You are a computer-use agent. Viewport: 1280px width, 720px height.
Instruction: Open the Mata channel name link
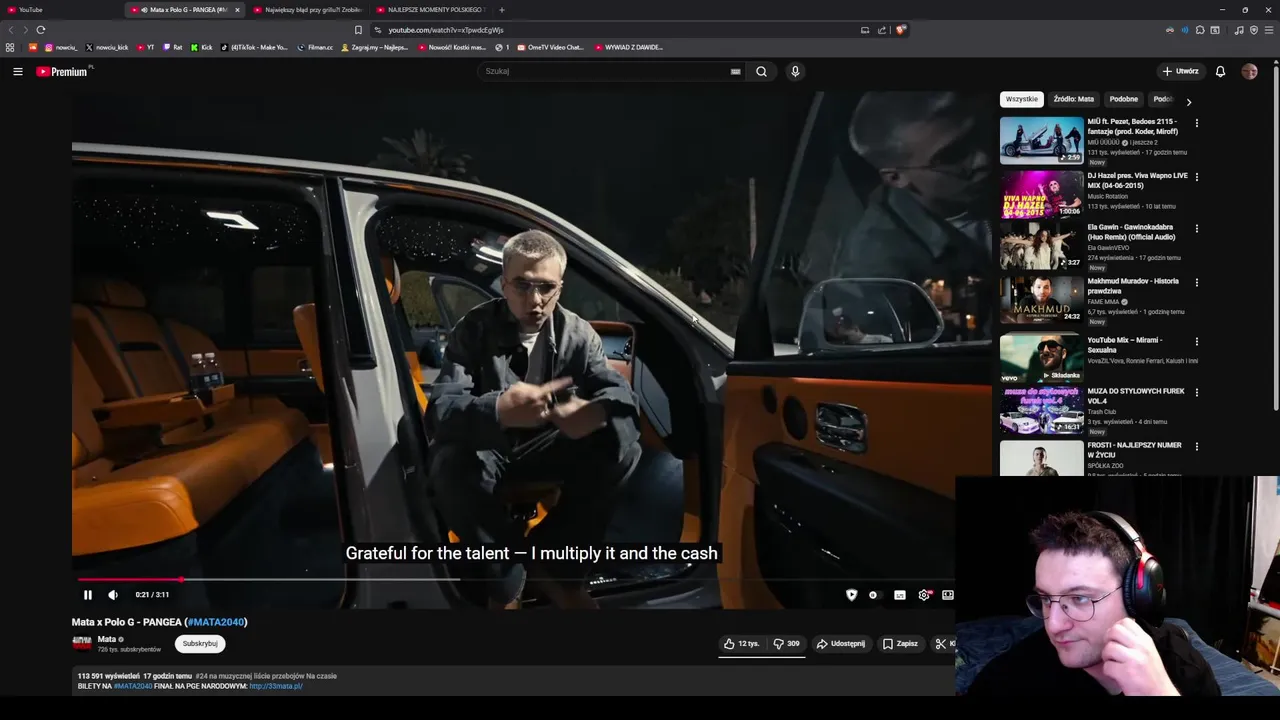click(106, 639)
